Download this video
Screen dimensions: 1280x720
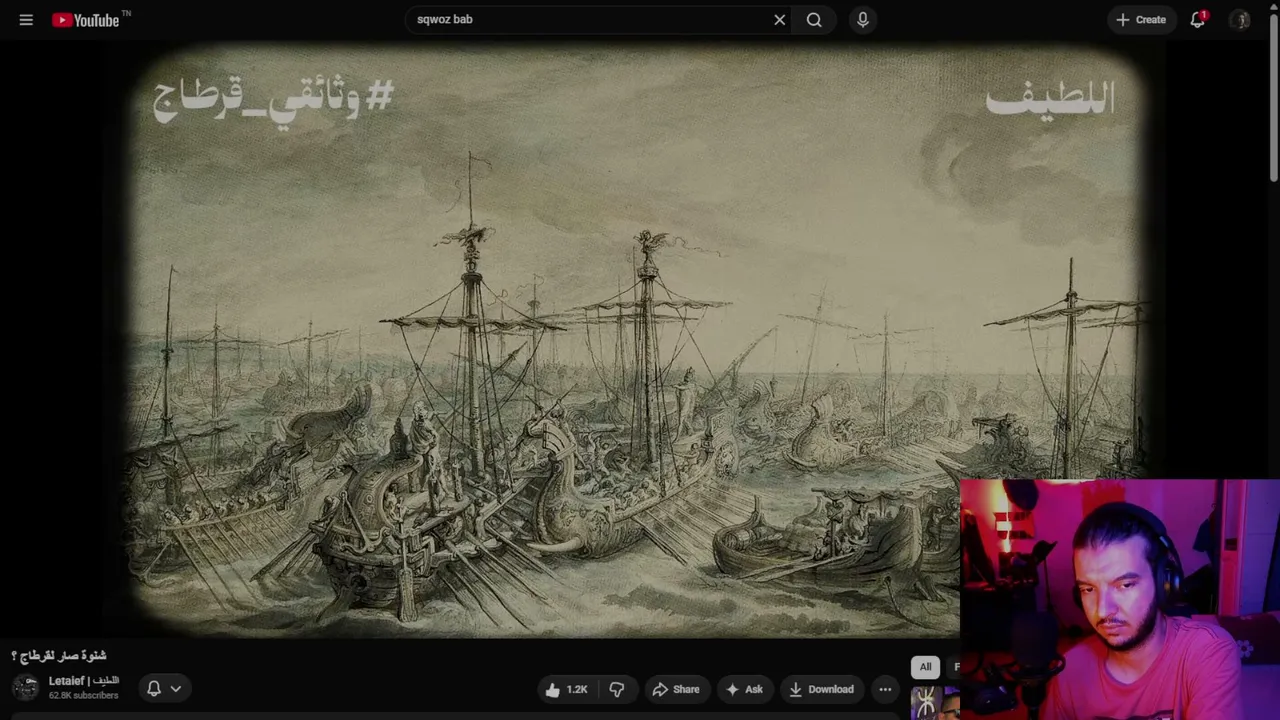point(821,689)
